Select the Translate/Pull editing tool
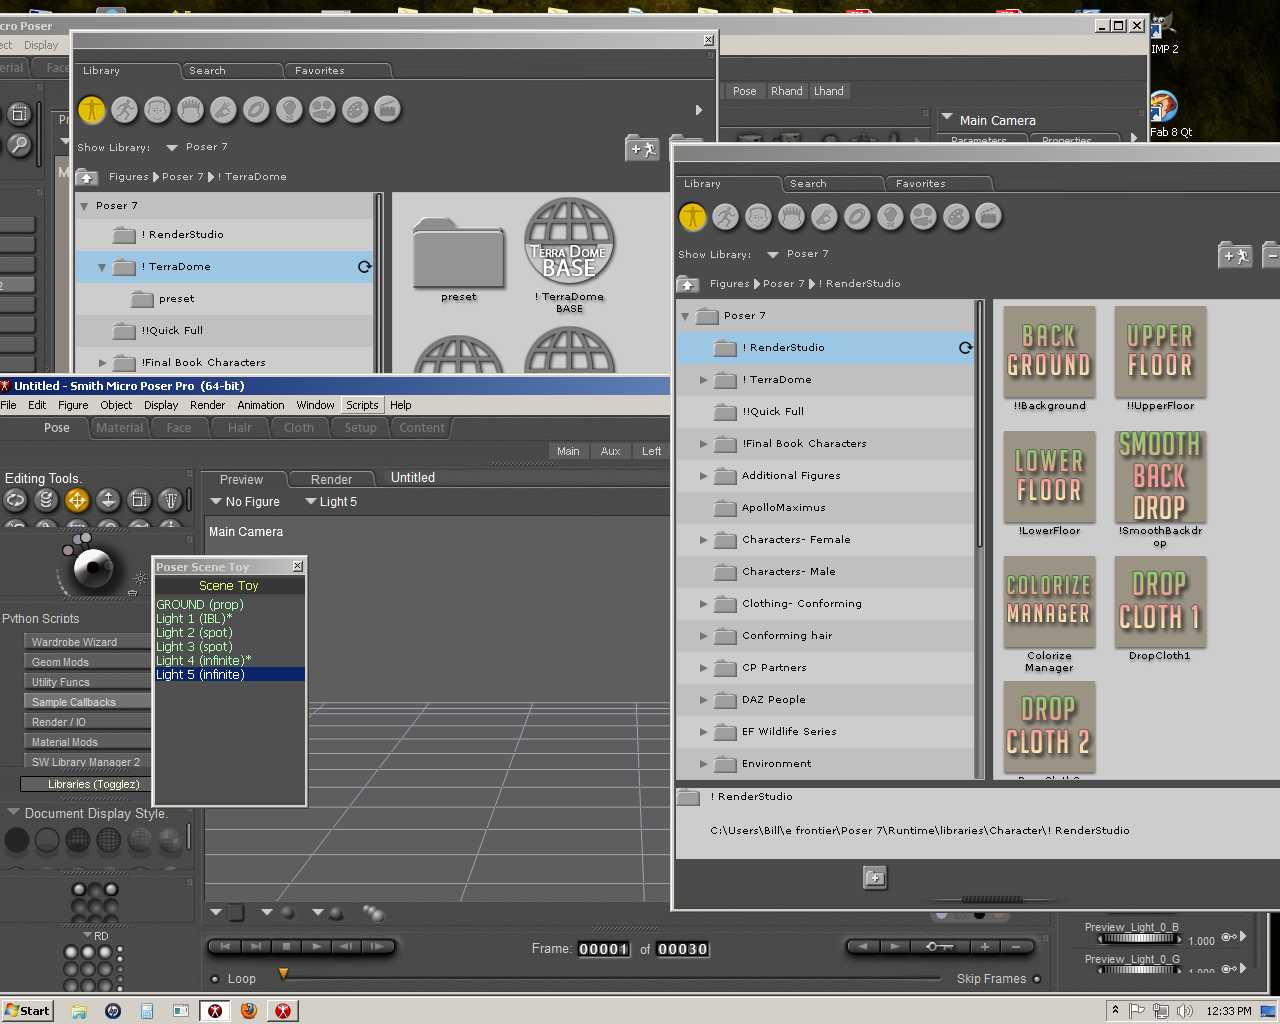Screen dimensions: 1280x1024 coord(77,500)
